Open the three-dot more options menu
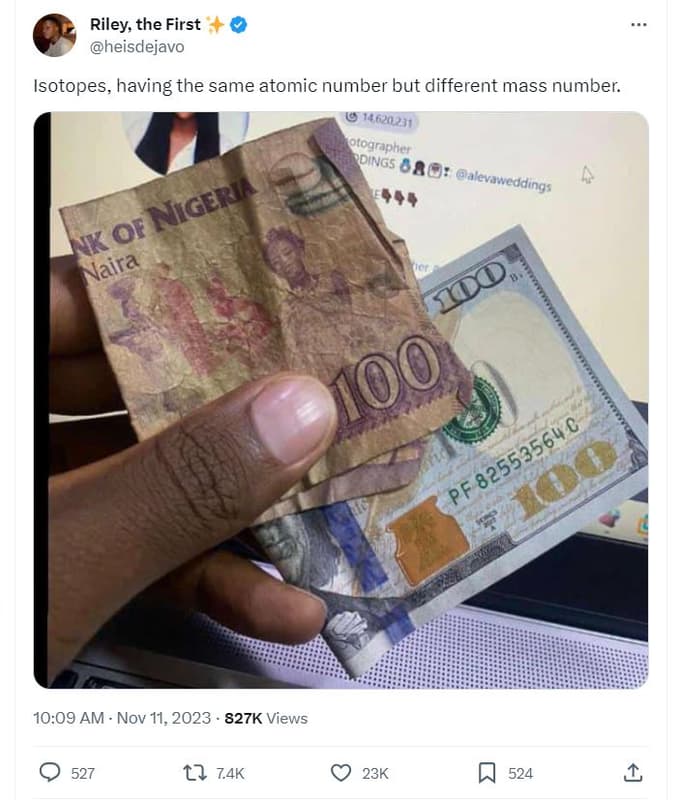Viewport: 678px width, 800px height. click(638, 24)
